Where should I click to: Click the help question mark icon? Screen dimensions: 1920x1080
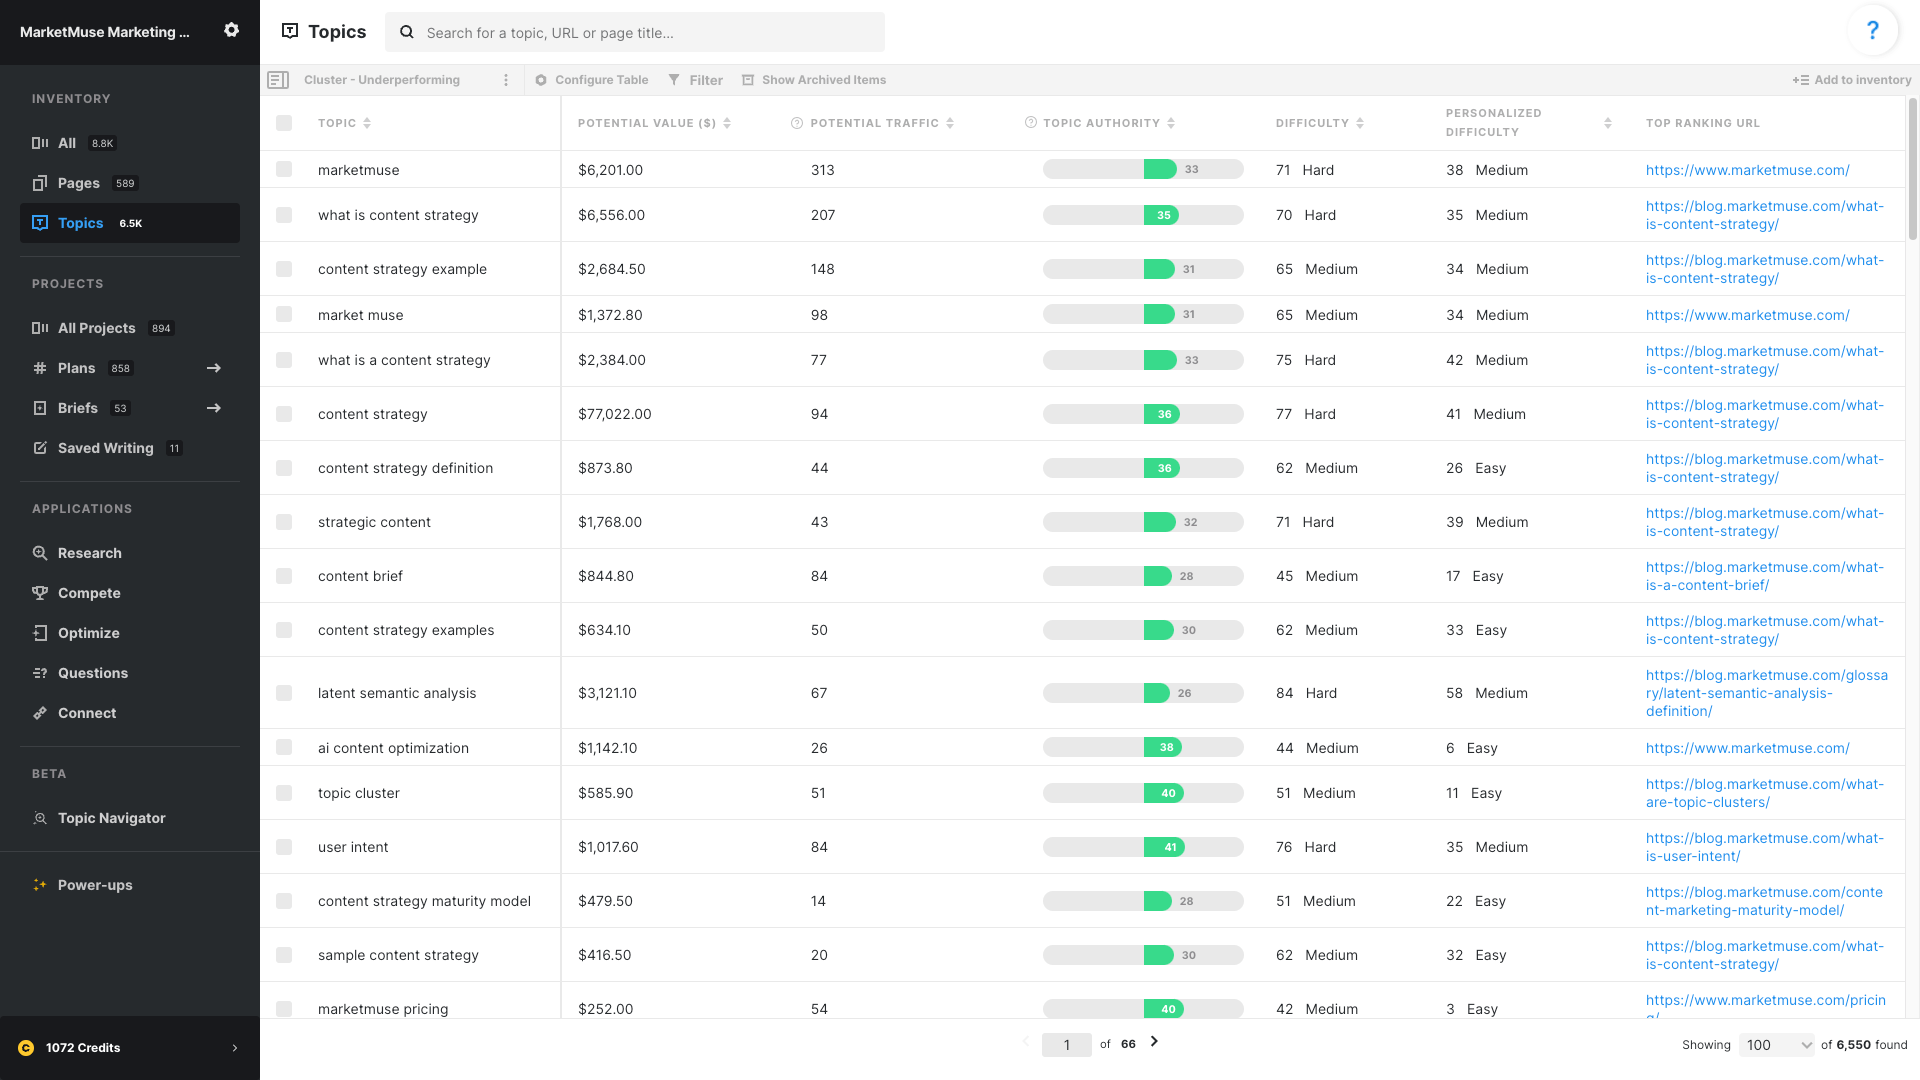(1873, 30)
